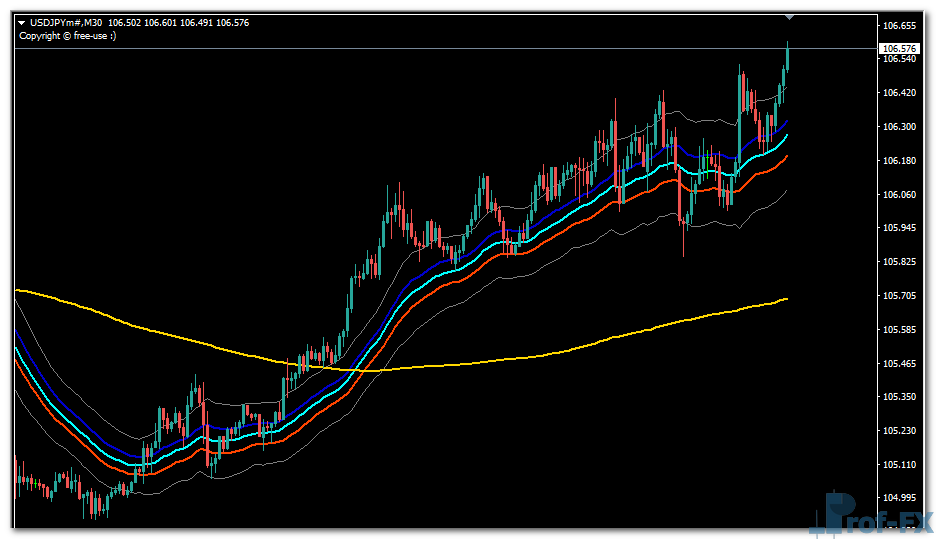
Task: Click the 105.705 price scale label
Action: [x=900, y=295]
